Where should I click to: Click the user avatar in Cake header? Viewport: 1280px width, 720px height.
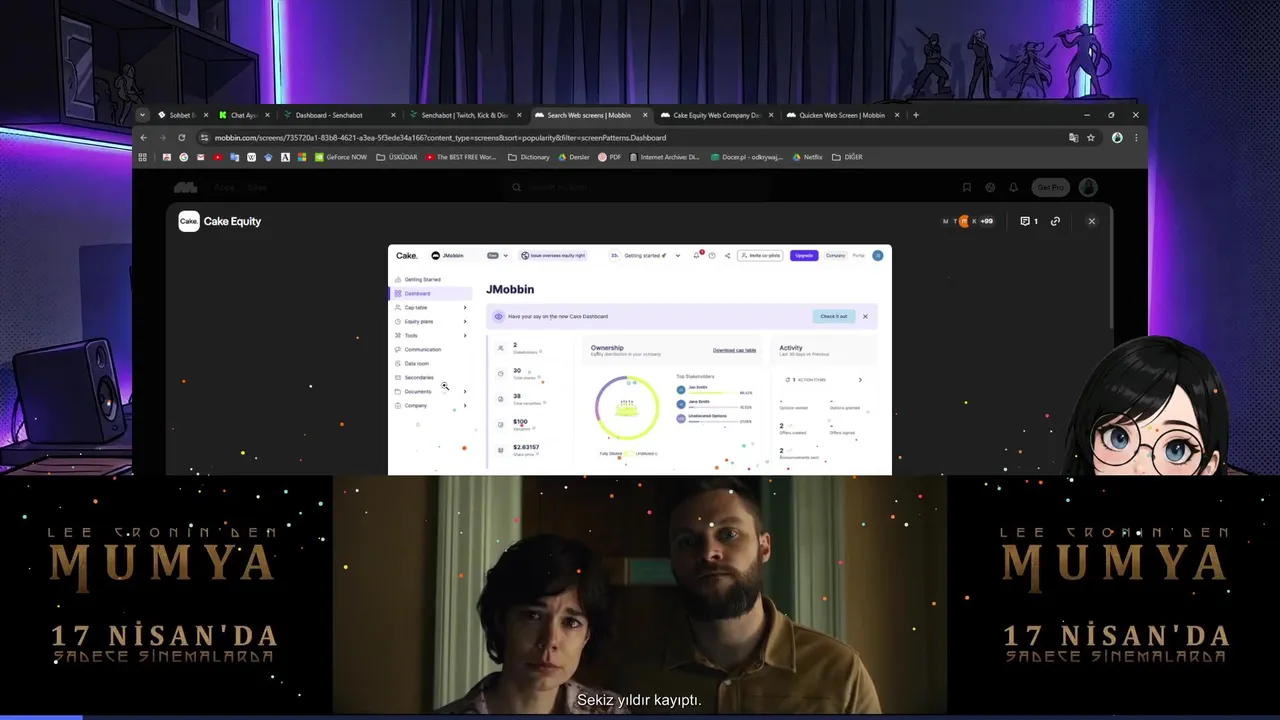click(878, 255)
